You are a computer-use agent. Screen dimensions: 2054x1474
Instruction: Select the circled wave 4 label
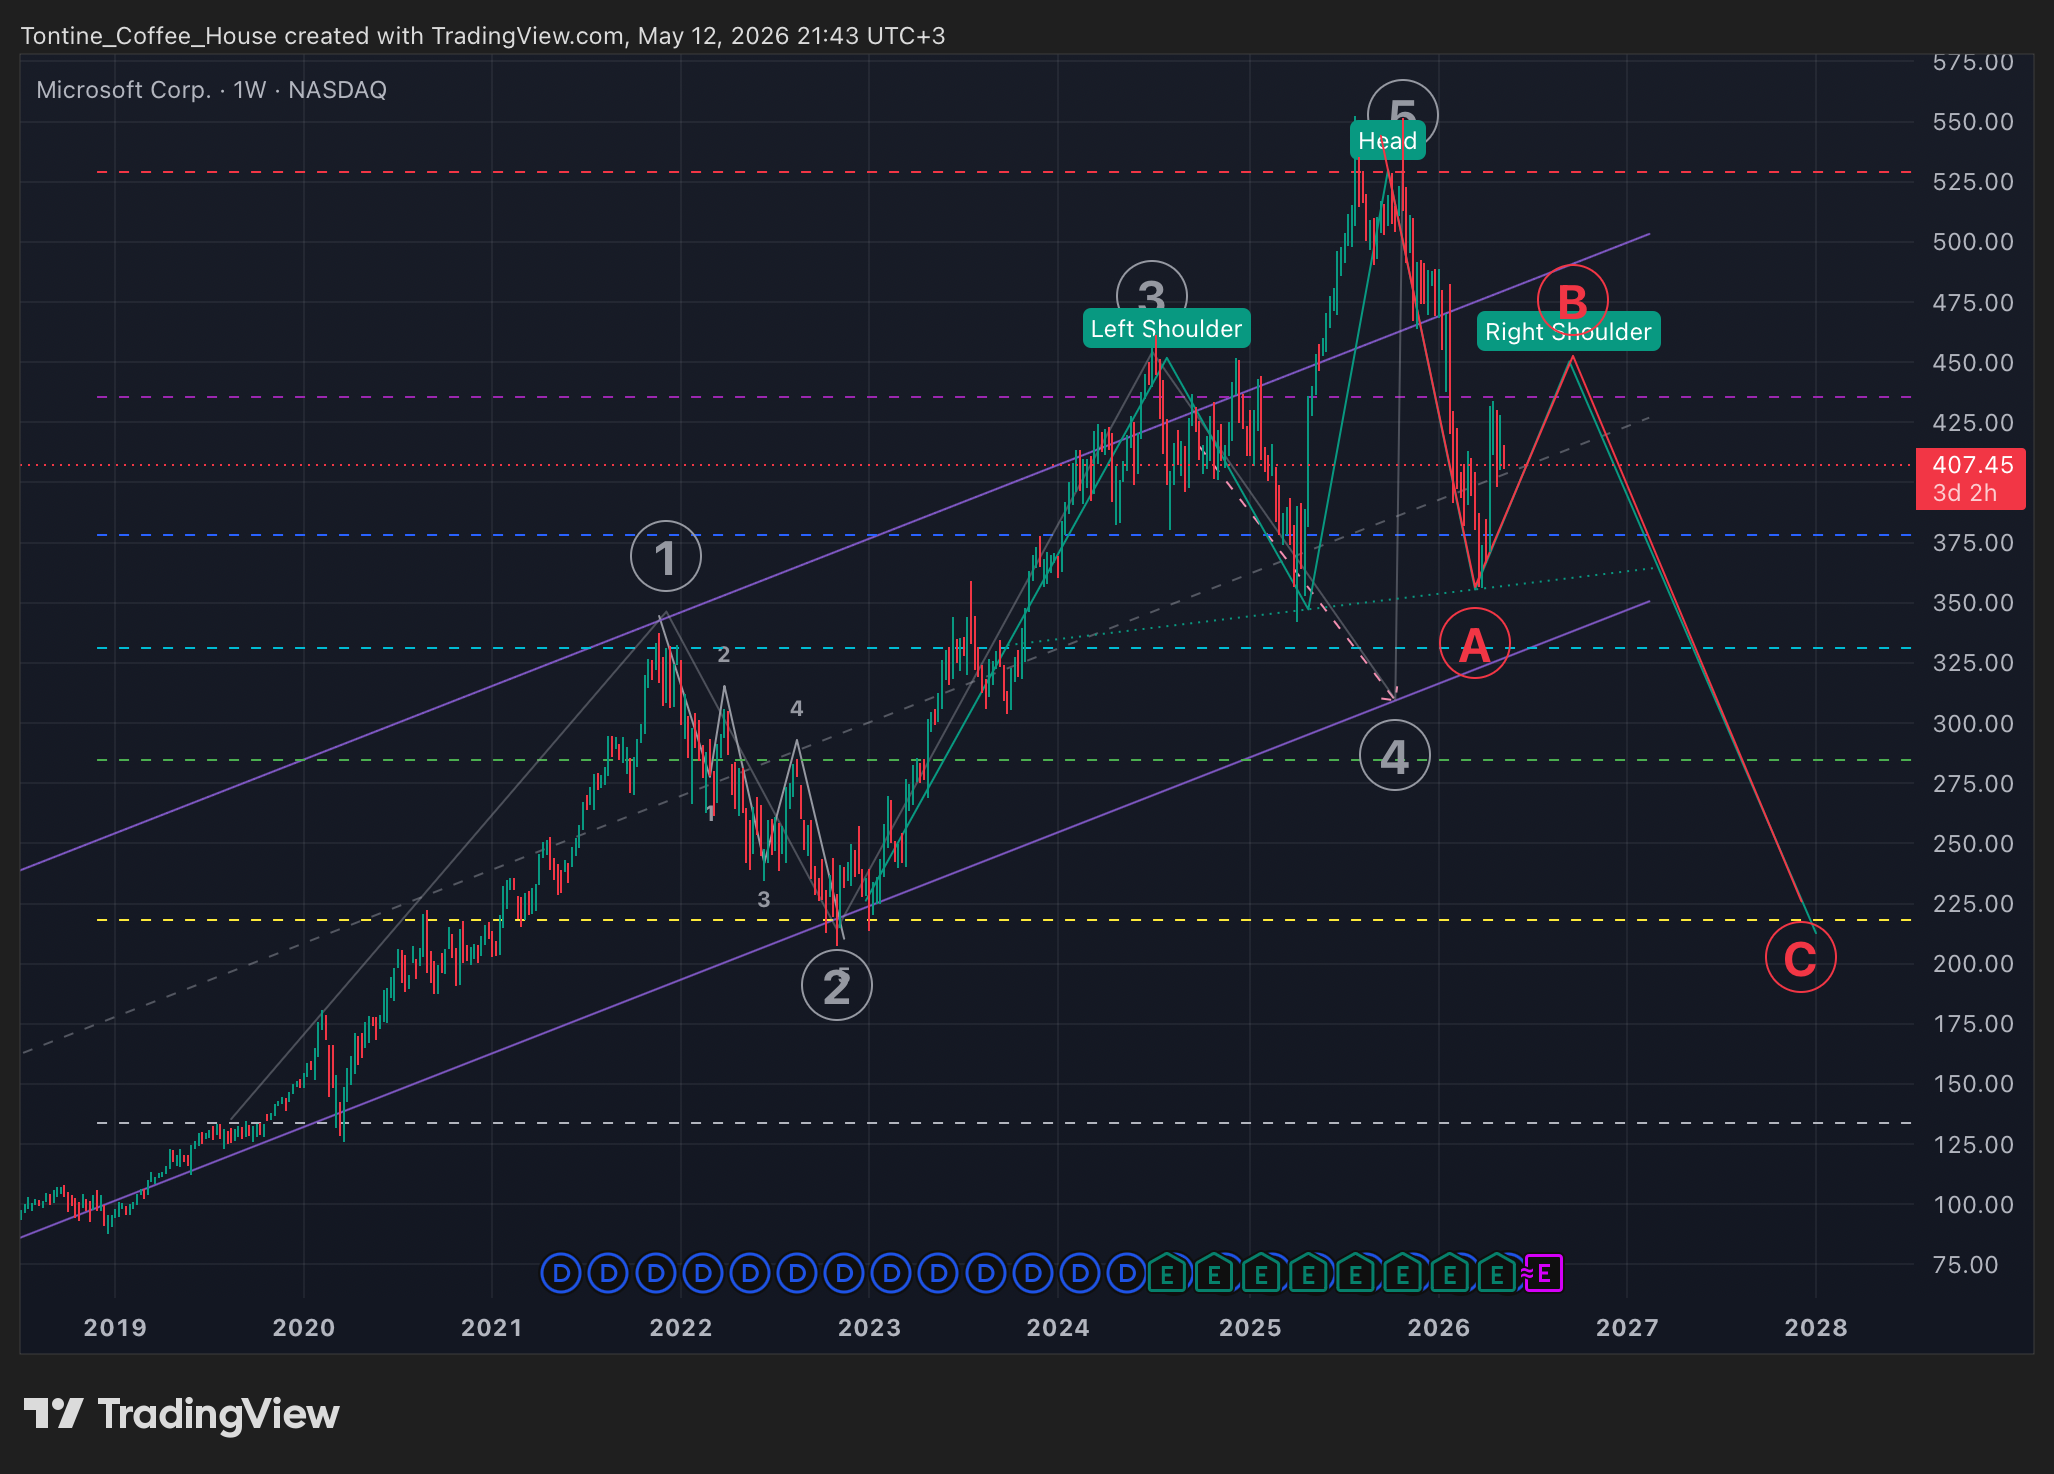tap(1395, 755)
